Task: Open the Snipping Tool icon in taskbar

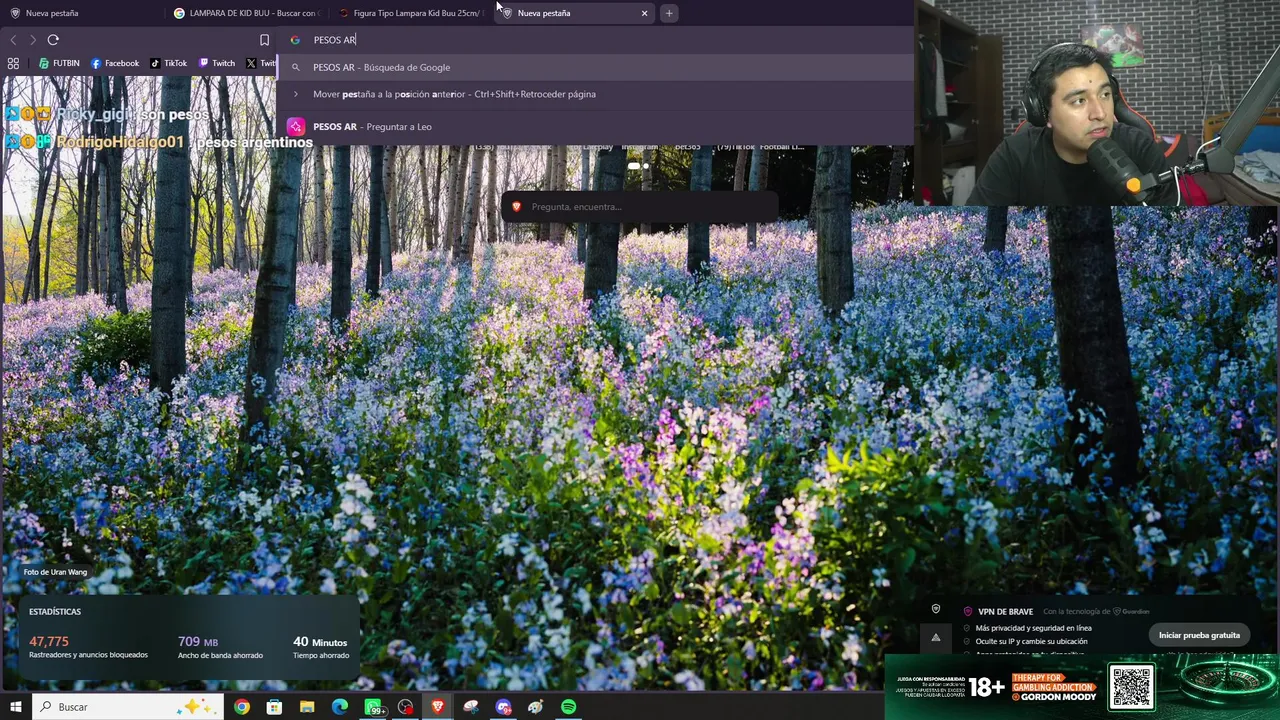Action: (471, 707)
